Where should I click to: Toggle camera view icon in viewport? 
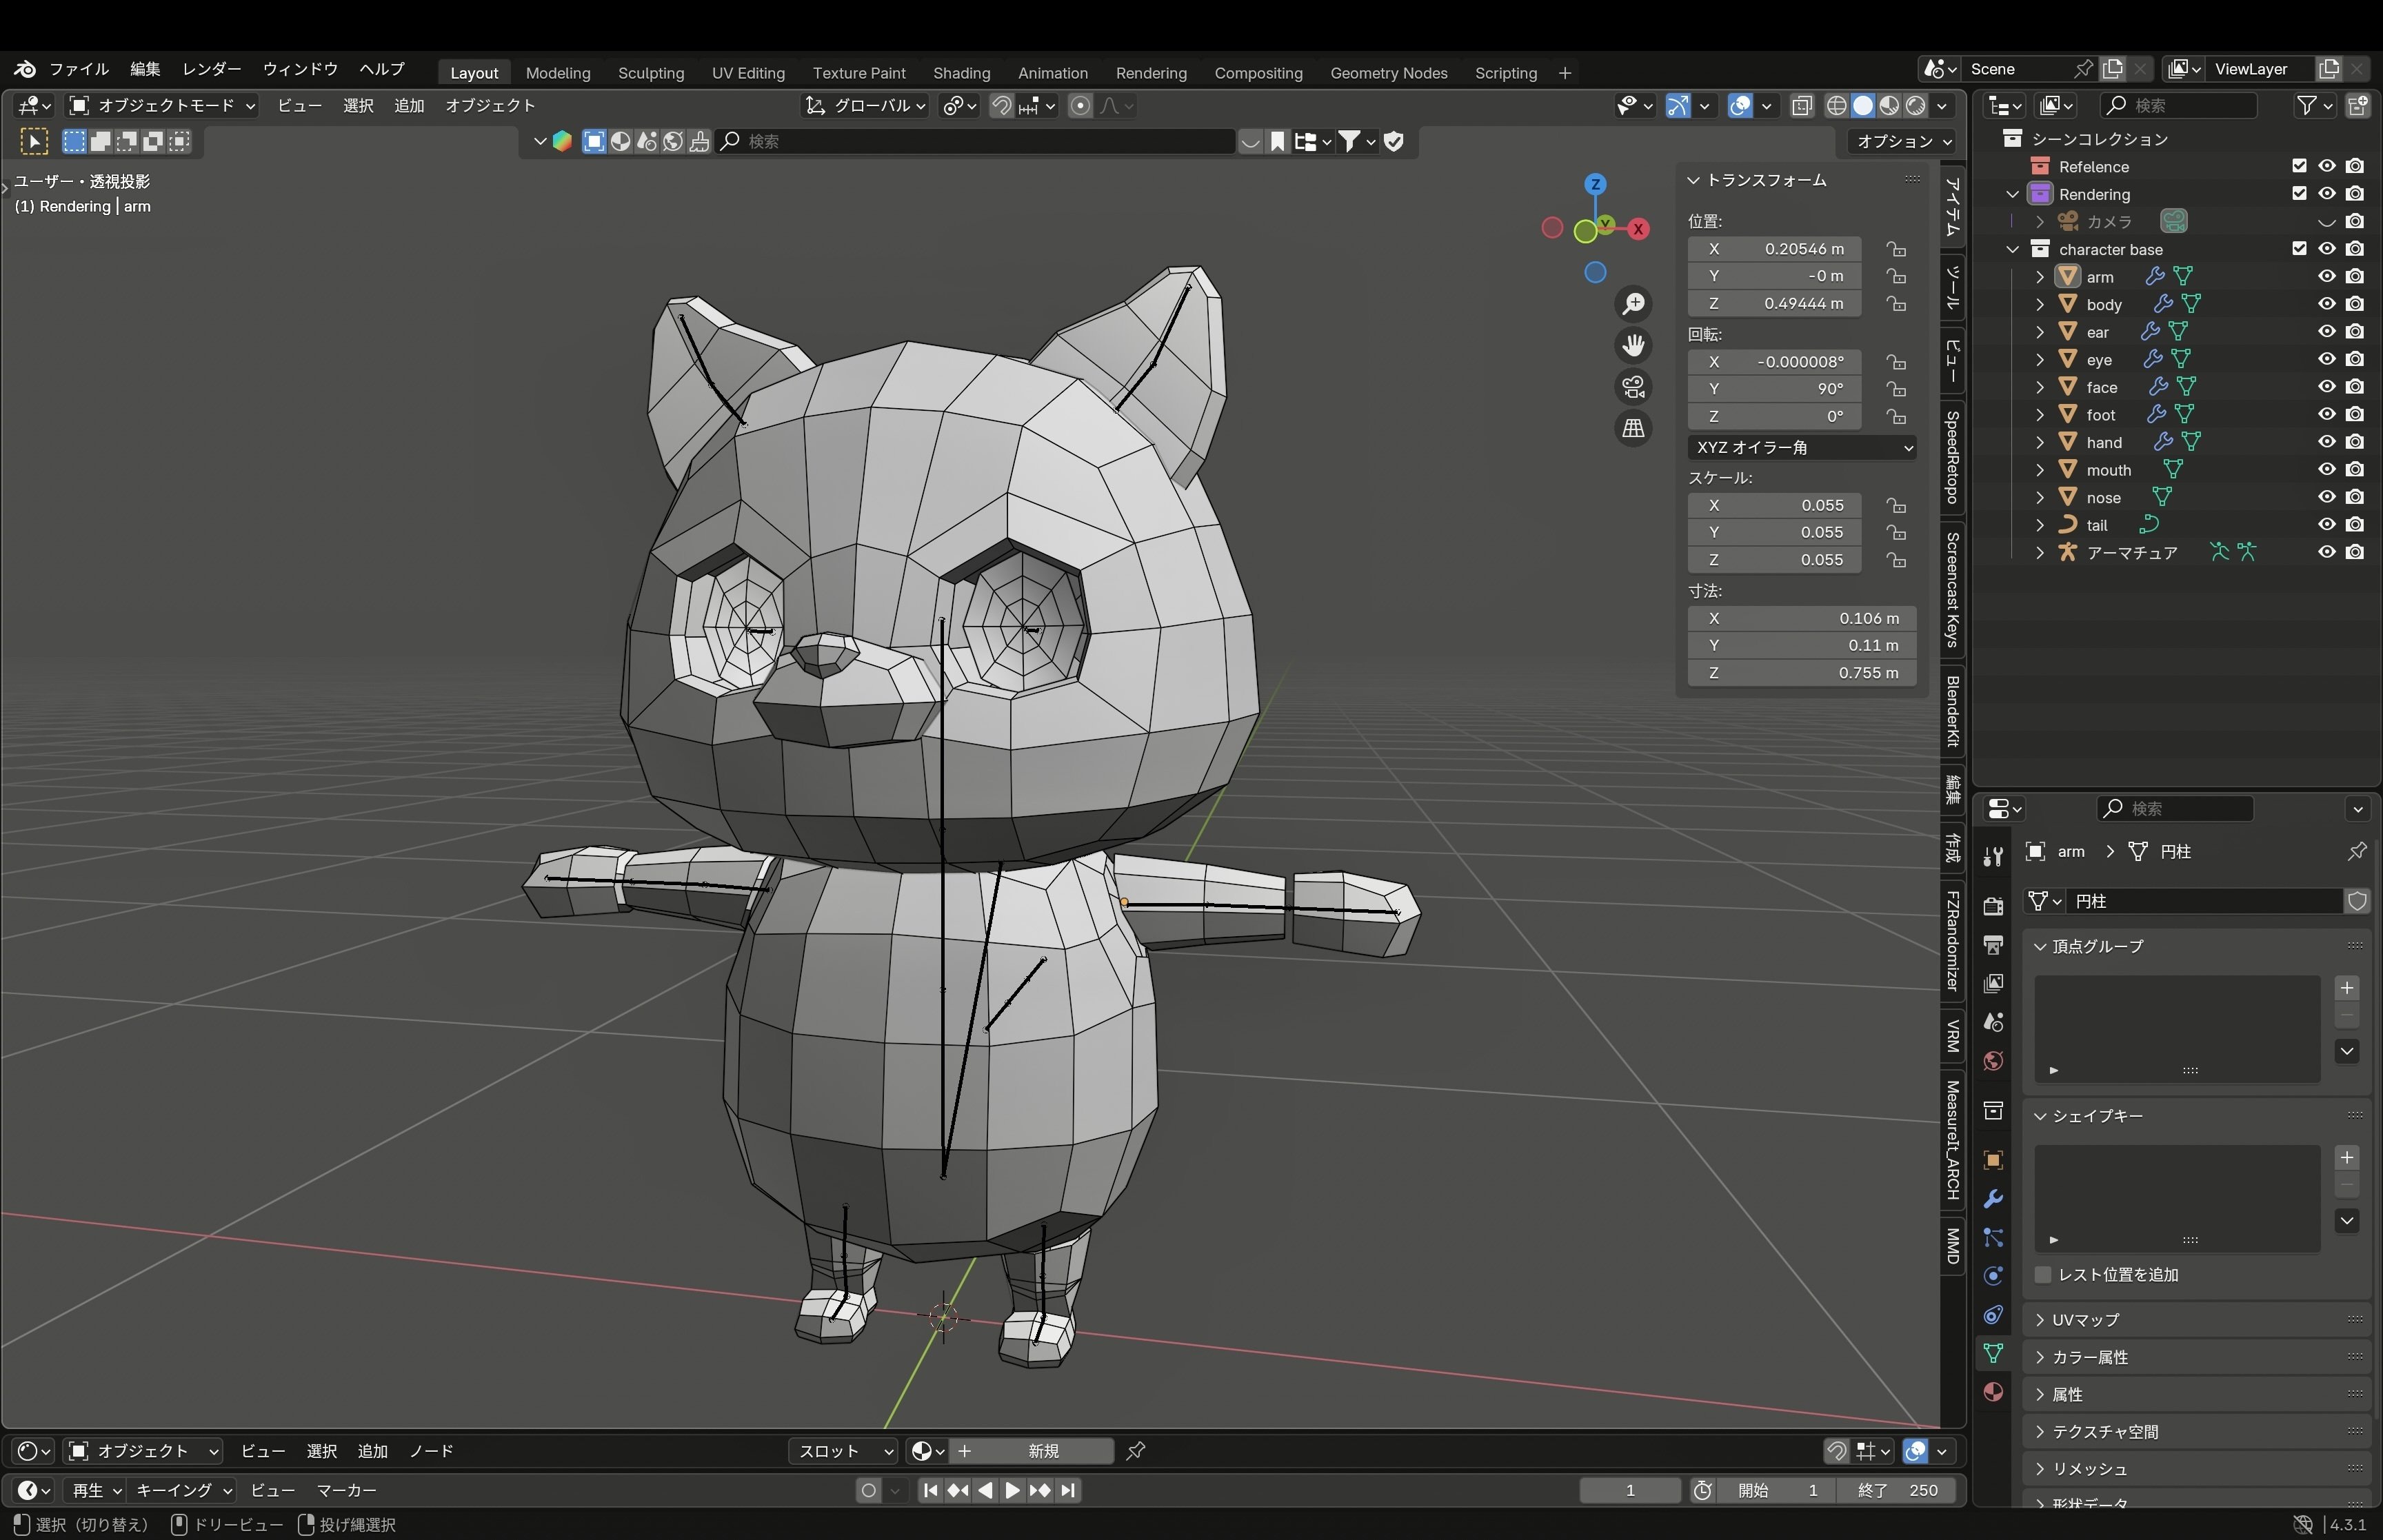coord(1633,387)
